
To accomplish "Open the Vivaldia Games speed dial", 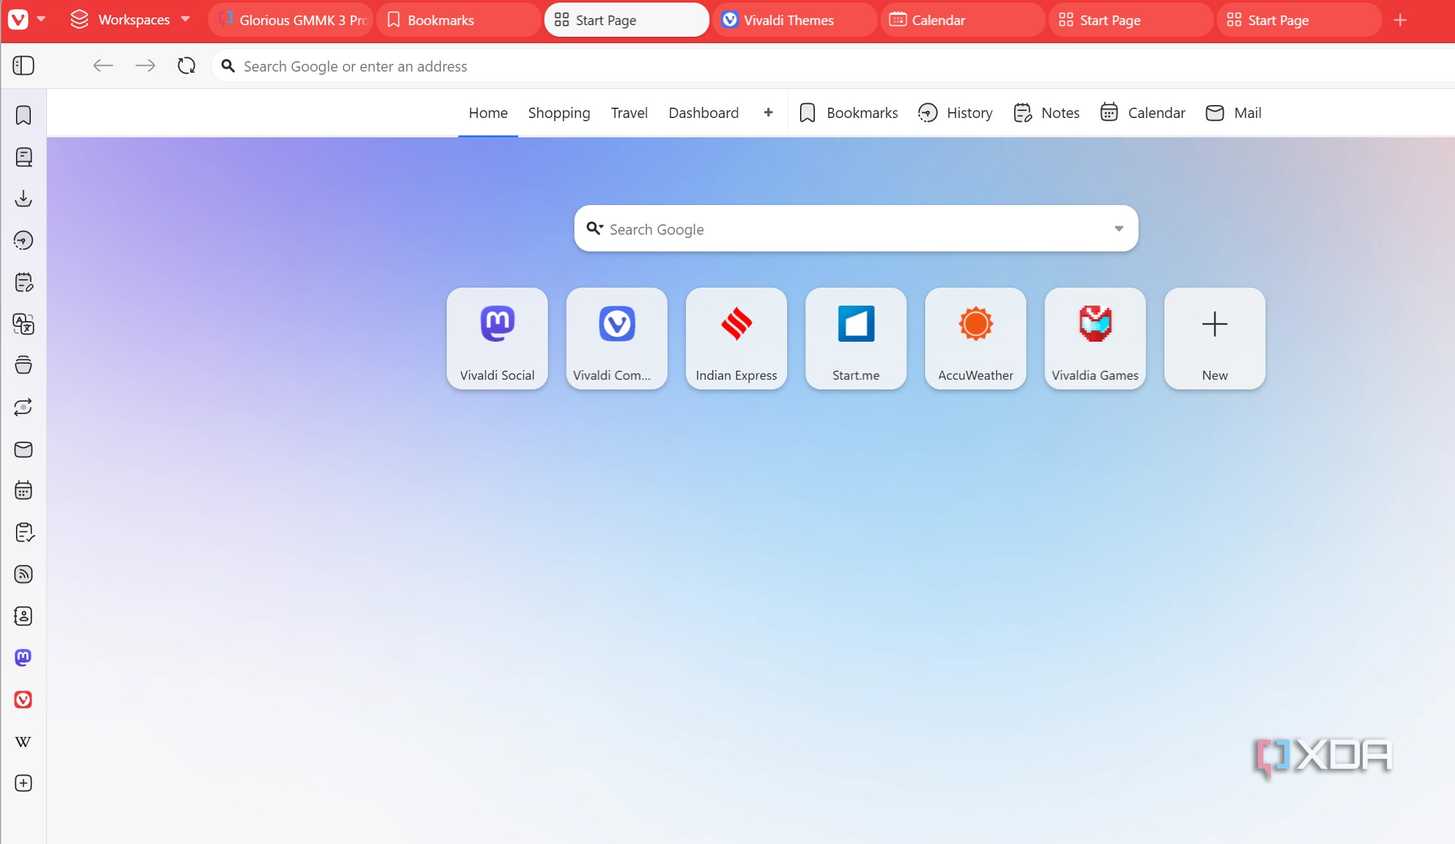I will [x=1095, y=339].
